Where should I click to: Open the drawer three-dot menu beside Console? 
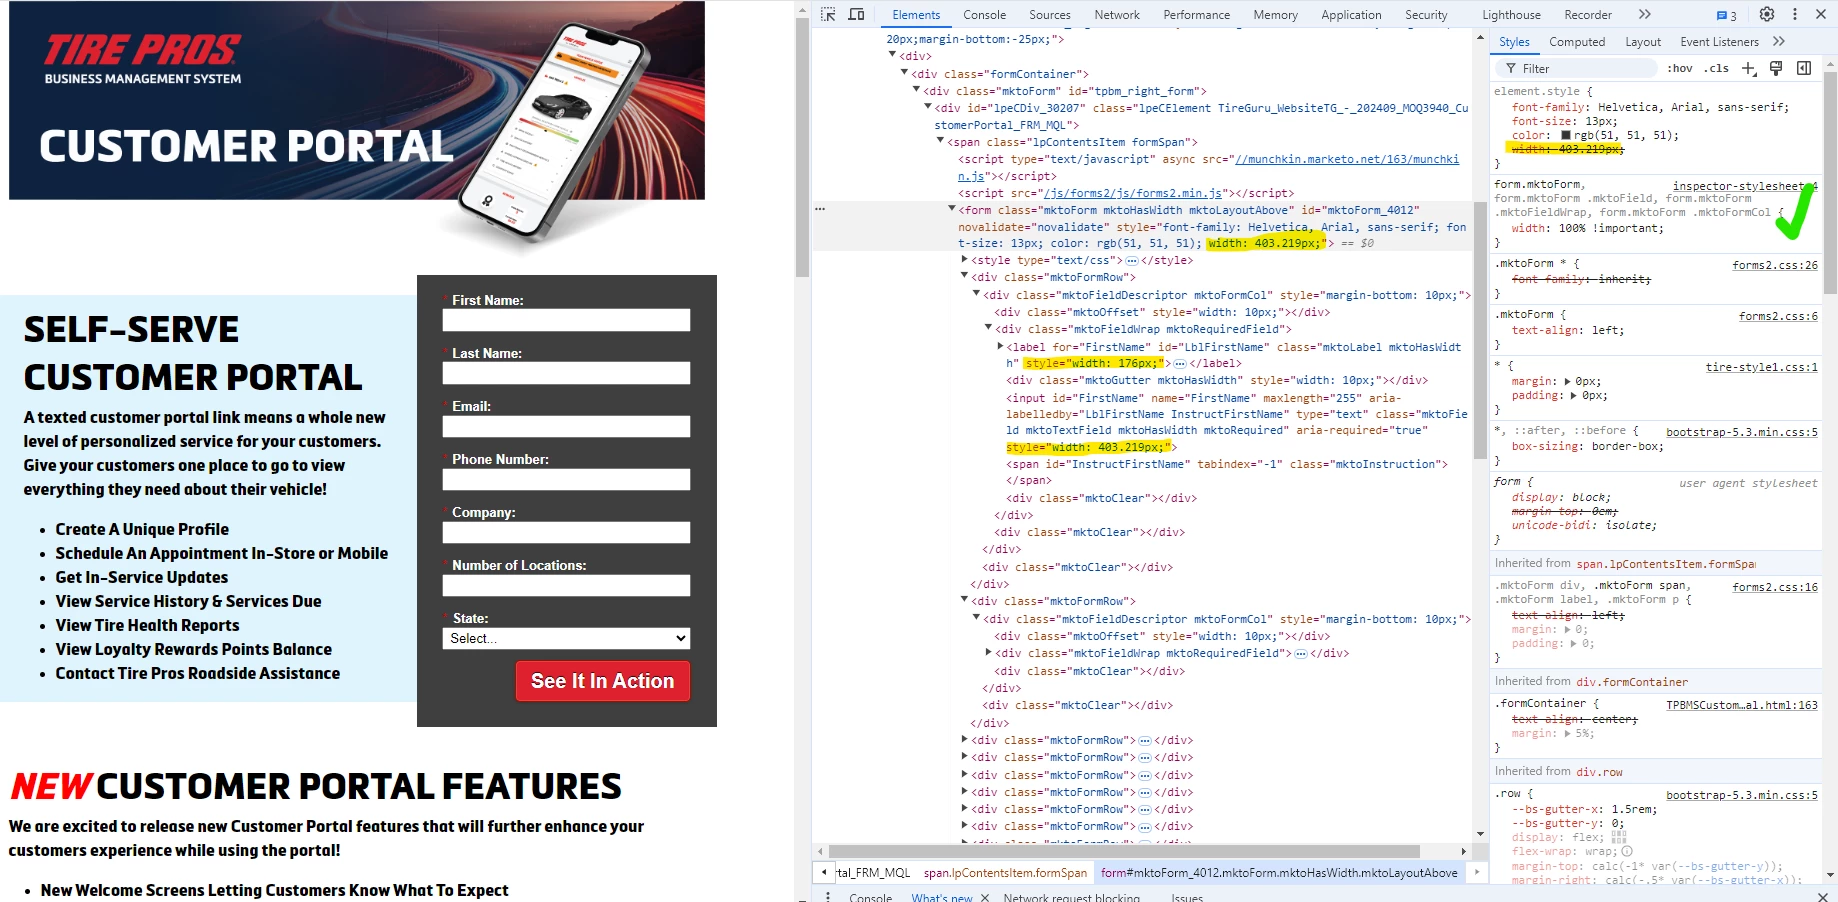pyautogui.click(x=828, y=897)
